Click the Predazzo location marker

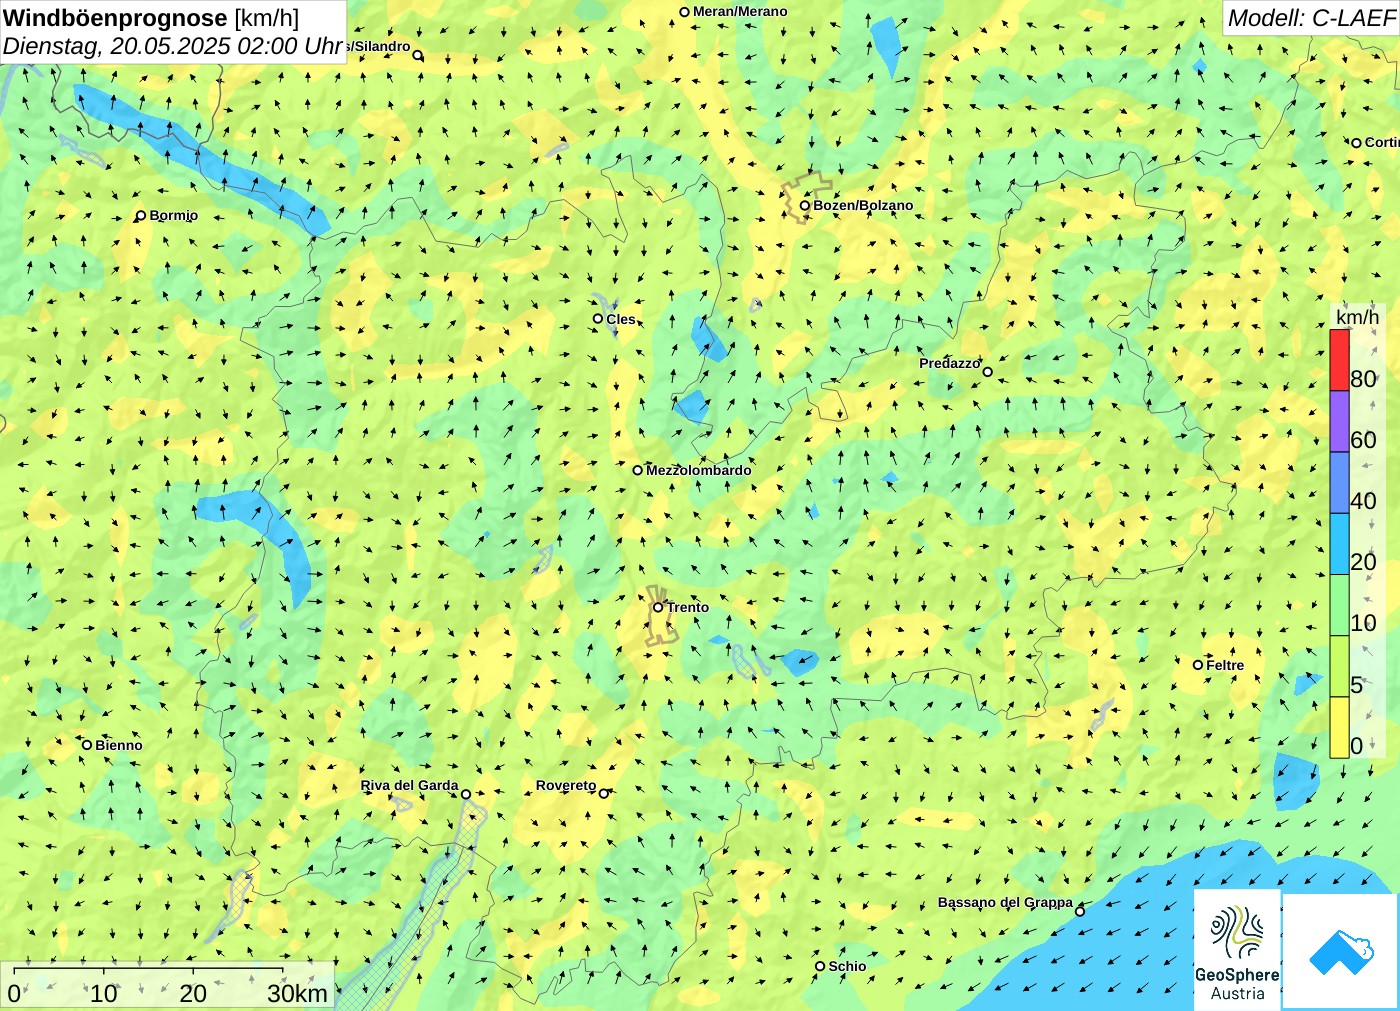coord(987,372)
